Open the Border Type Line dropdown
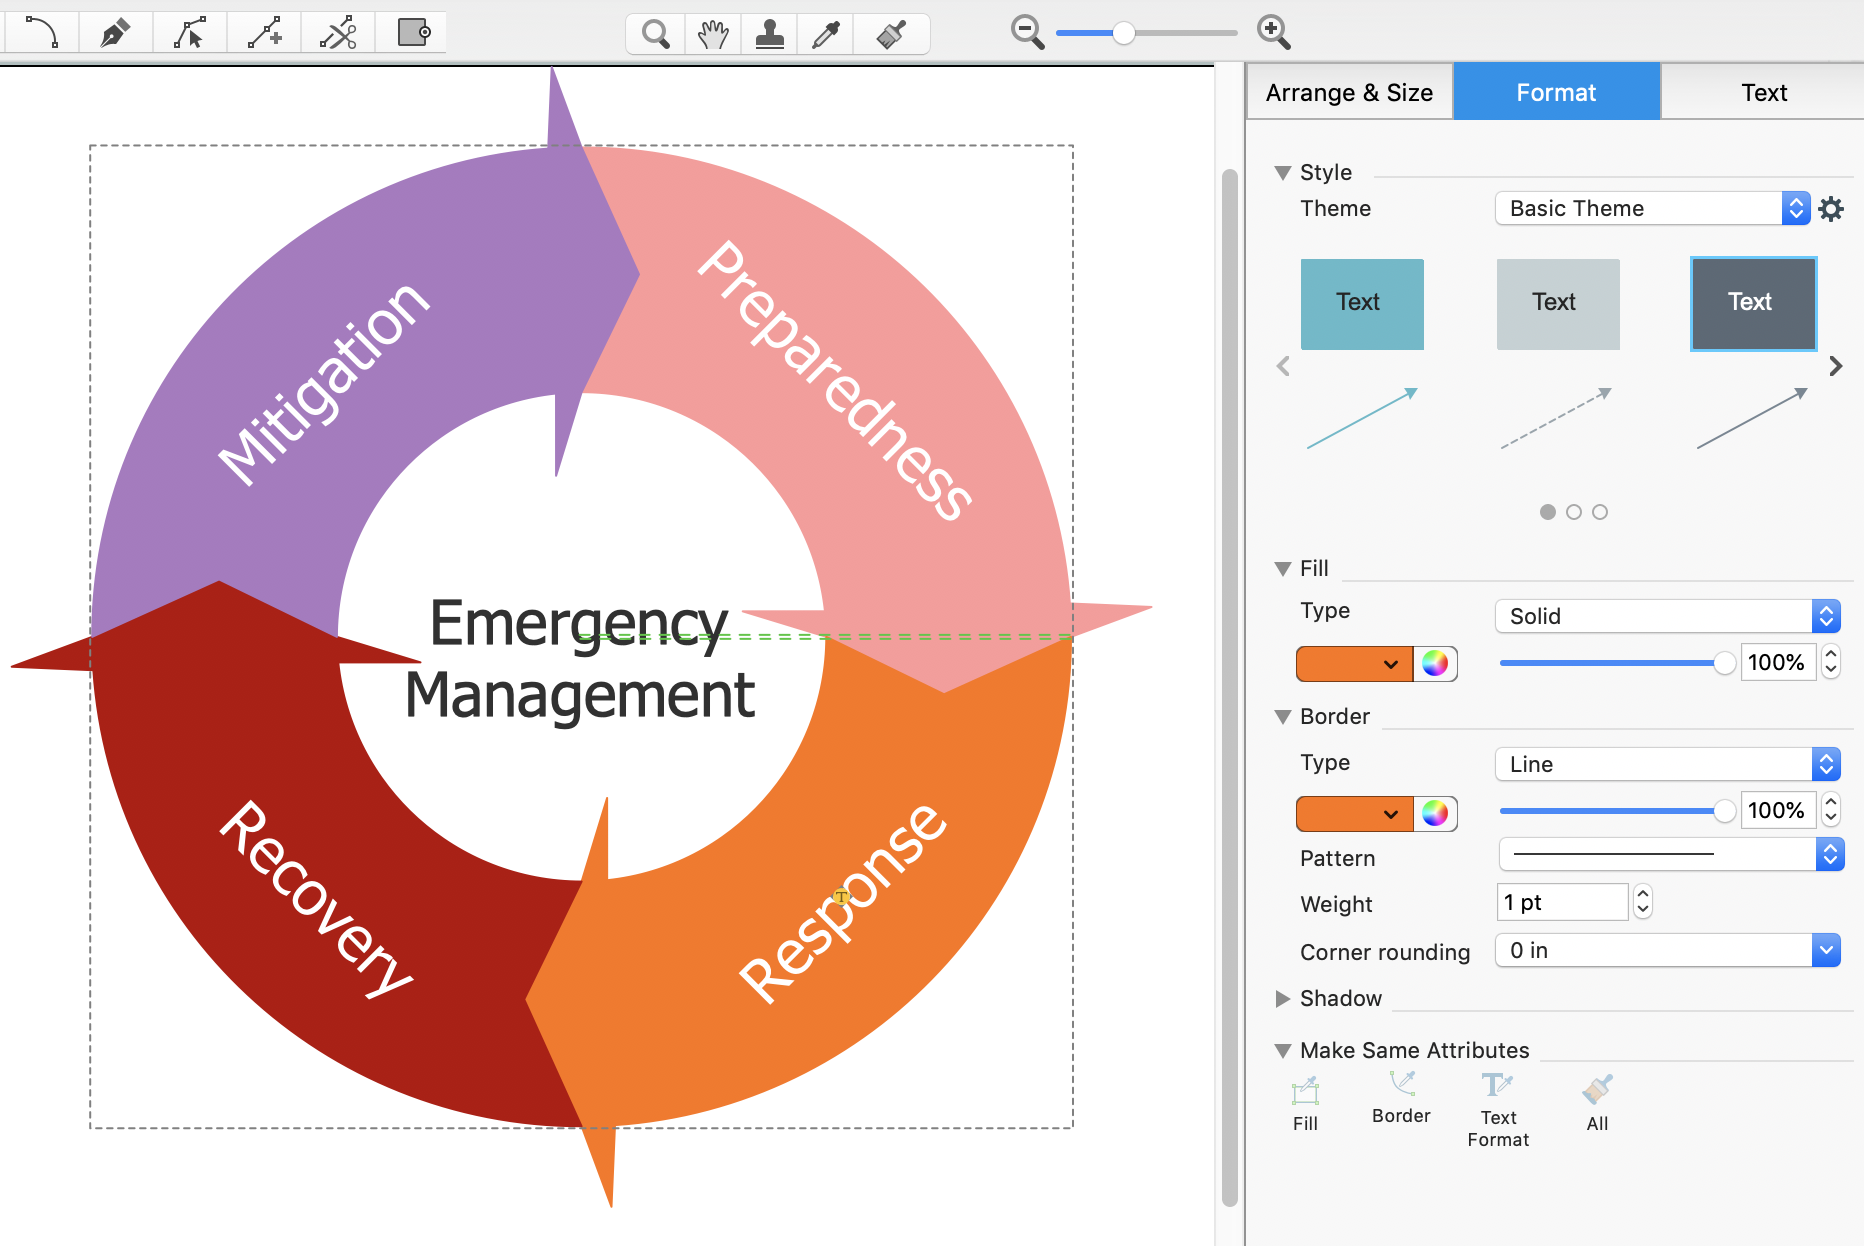The image size is (1864, 1246). pos(1667,764)
